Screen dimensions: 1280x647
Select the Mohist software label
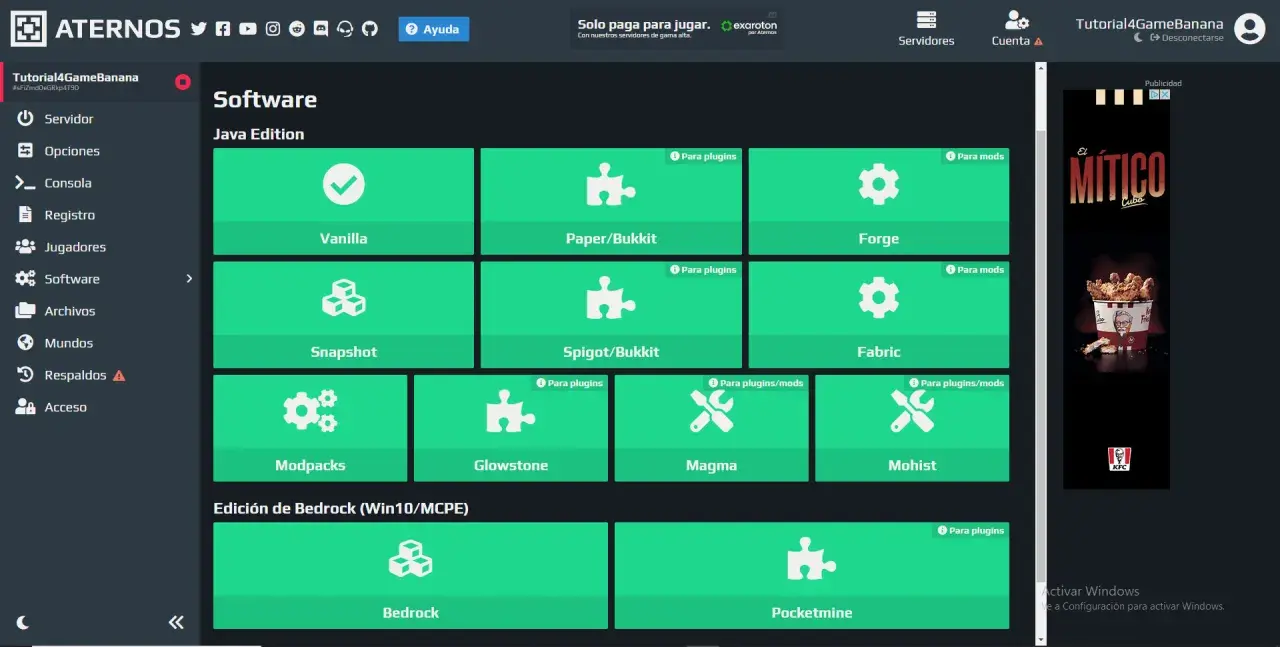point(912,465)
